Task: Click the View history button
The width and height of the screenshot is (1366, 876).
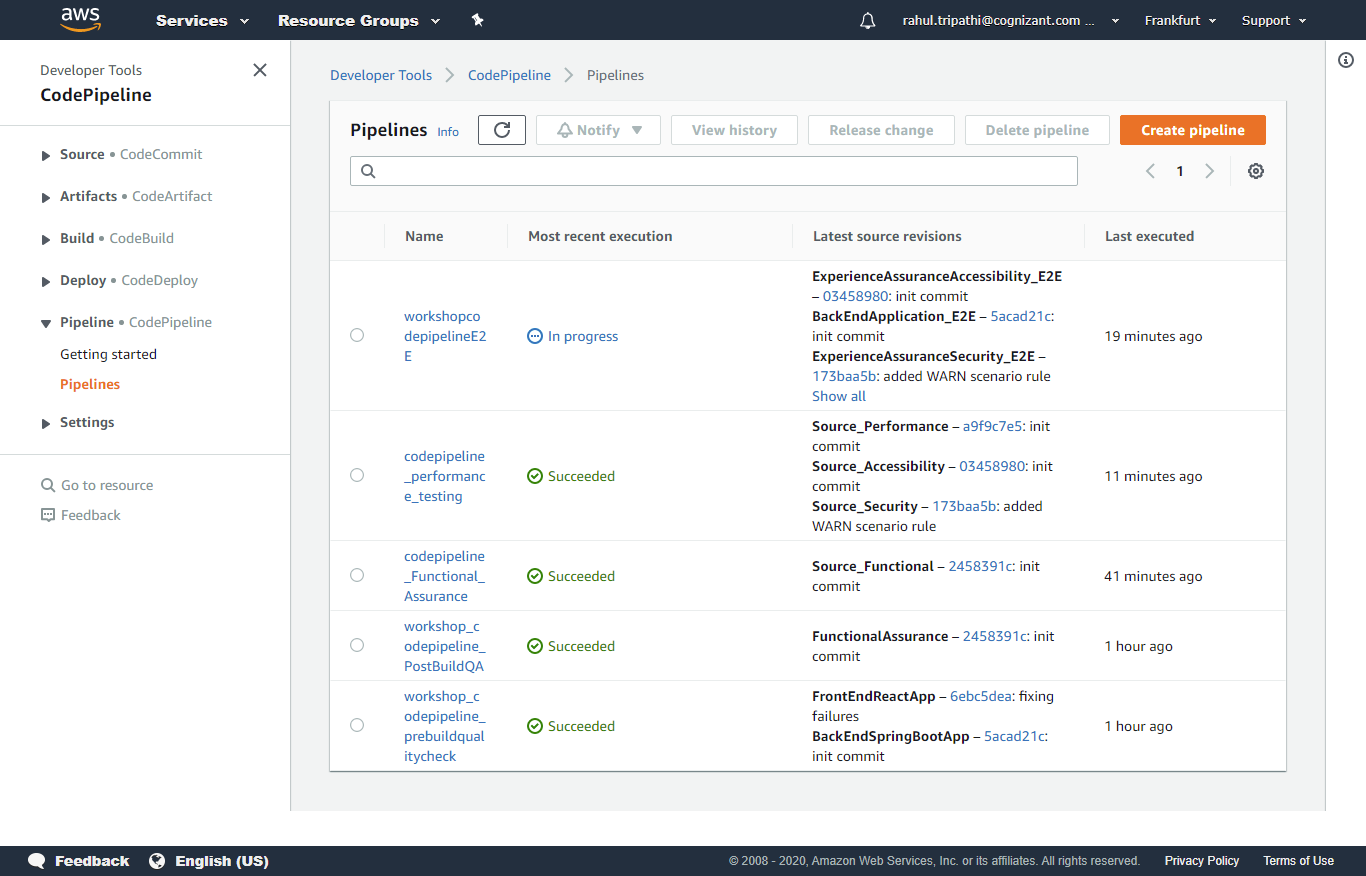Action: (734, 130)
